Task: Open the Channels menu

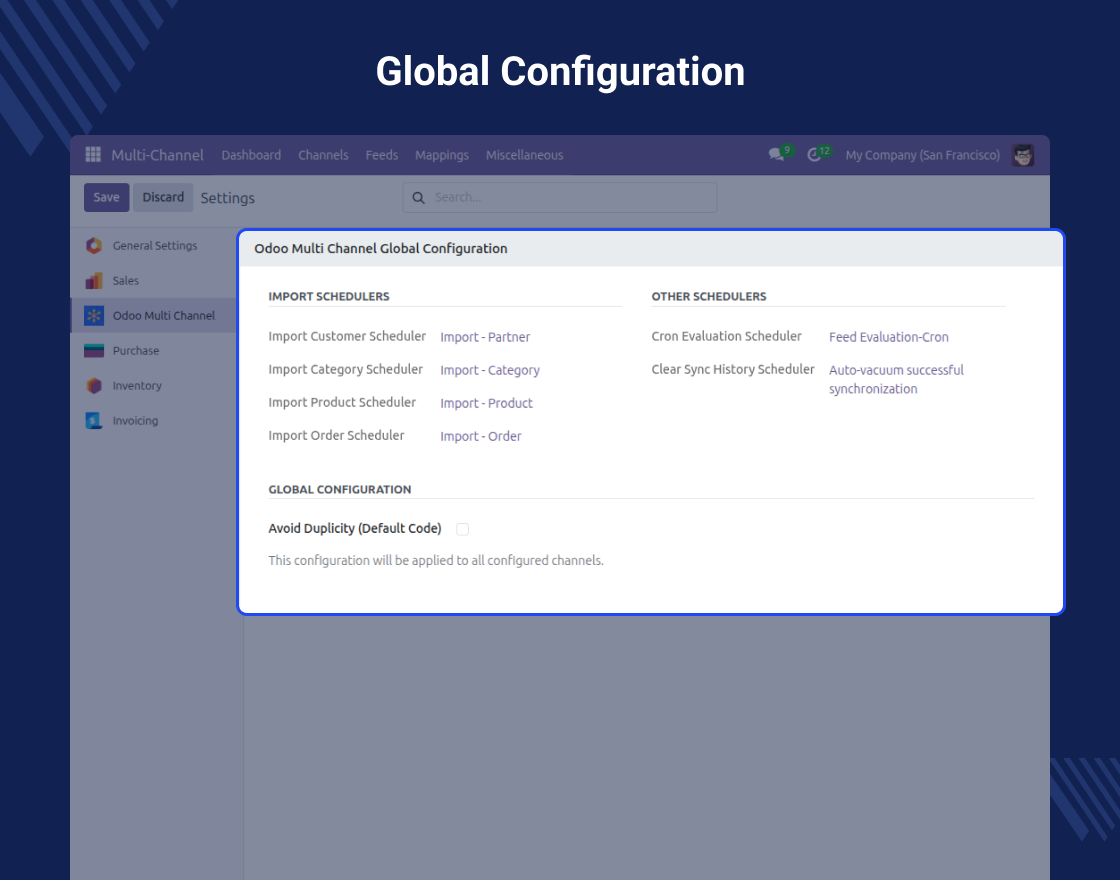Action: tap(323, 155)
